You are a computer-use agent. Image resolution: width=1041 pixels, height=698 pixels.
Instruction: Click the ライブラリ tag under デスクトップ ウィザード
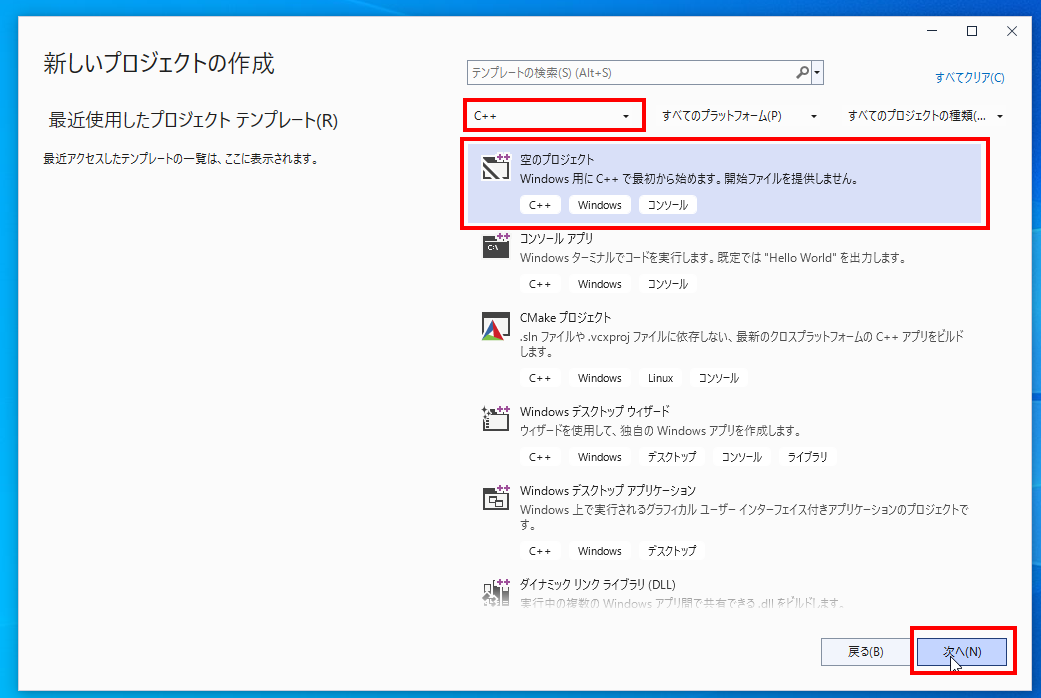(807, 457)
